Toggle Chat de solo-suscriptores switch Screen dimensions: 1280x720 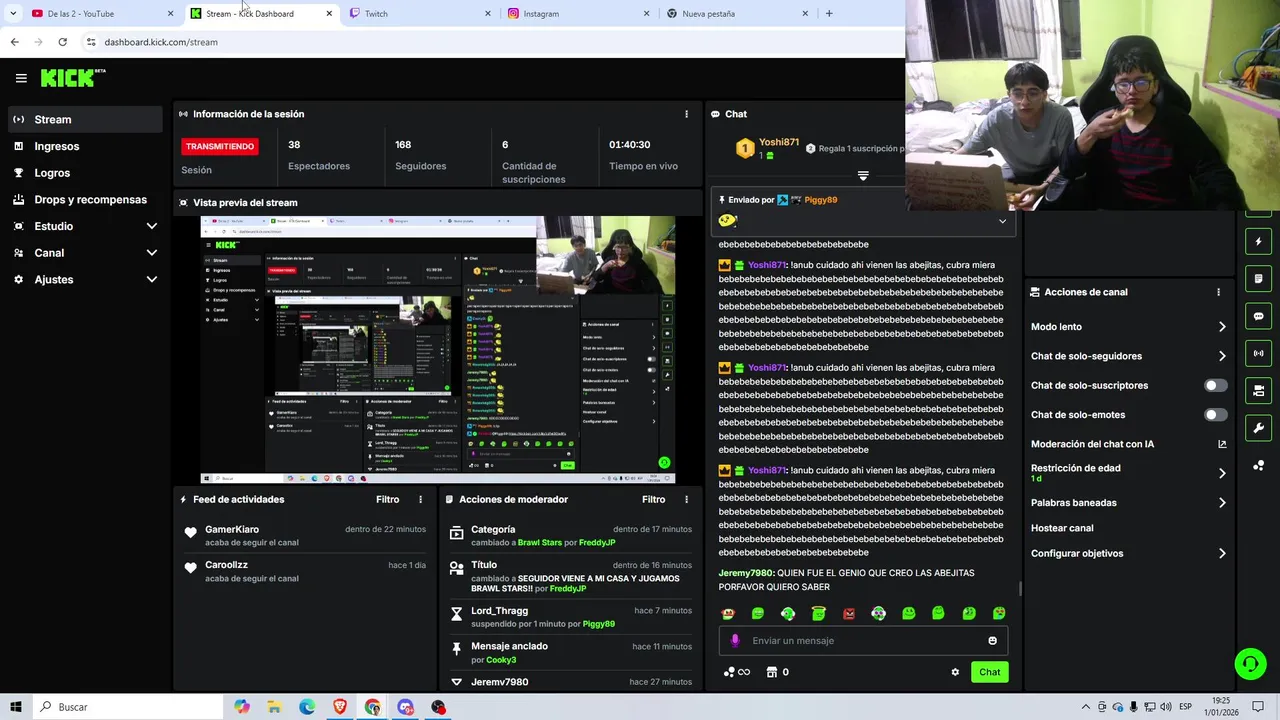pos(1215,385)
